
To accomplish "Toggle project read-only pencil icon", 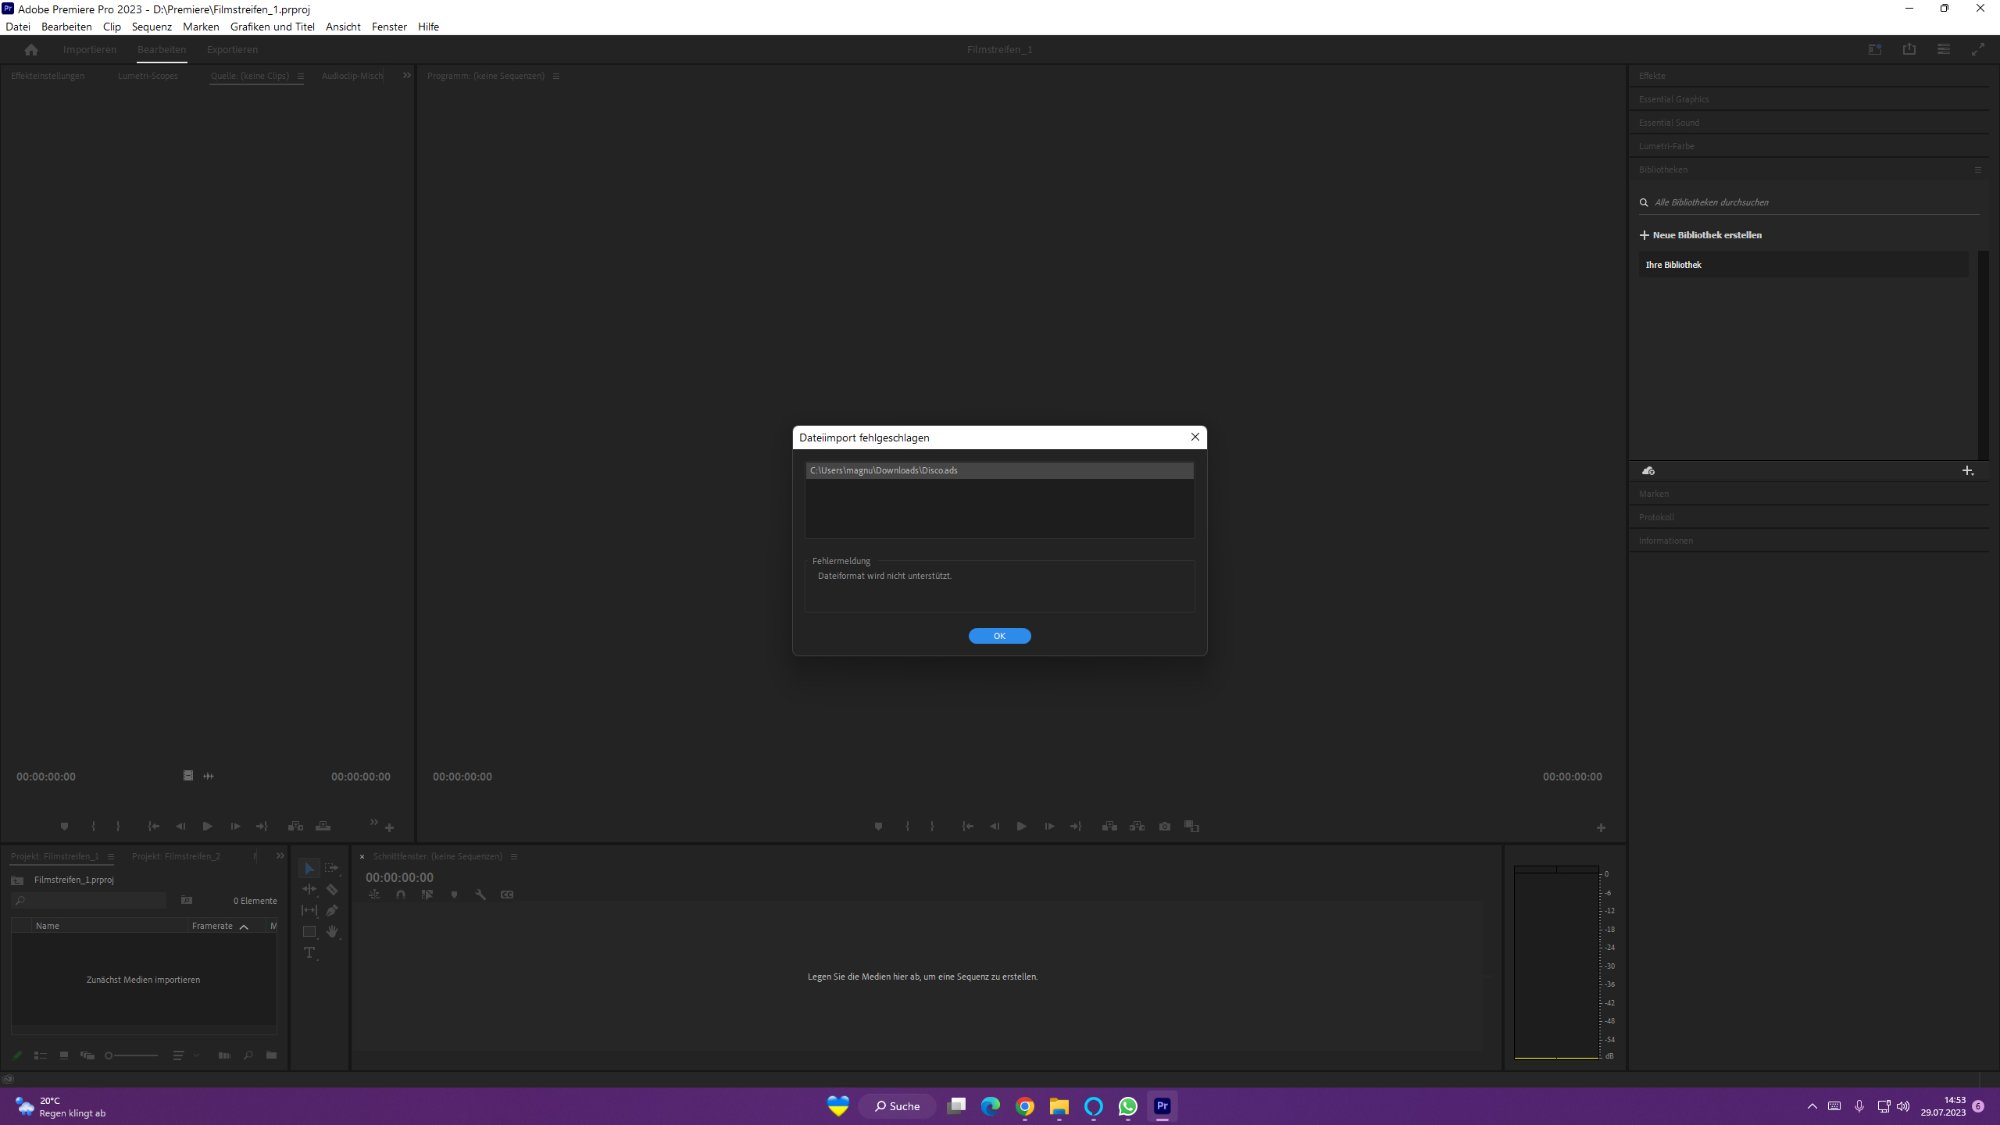I will tap(17, 1056).
